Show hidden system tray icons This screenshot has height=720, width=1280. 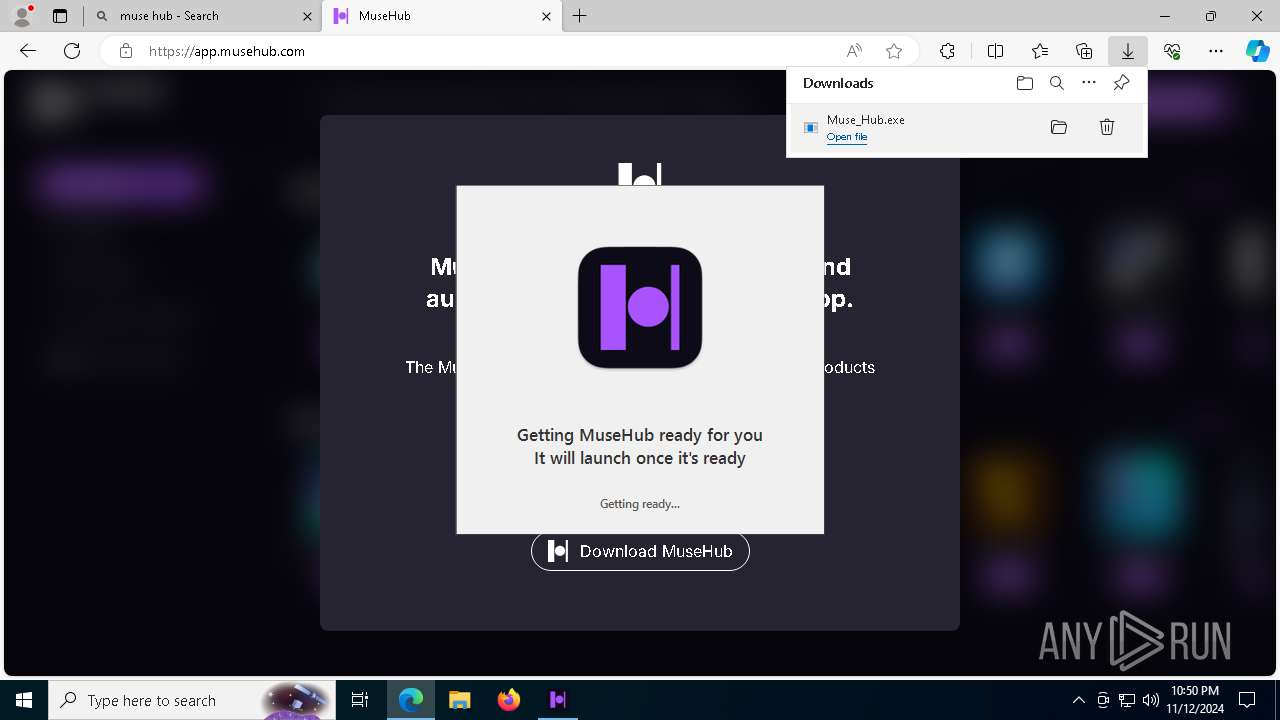coord(1078,700)
